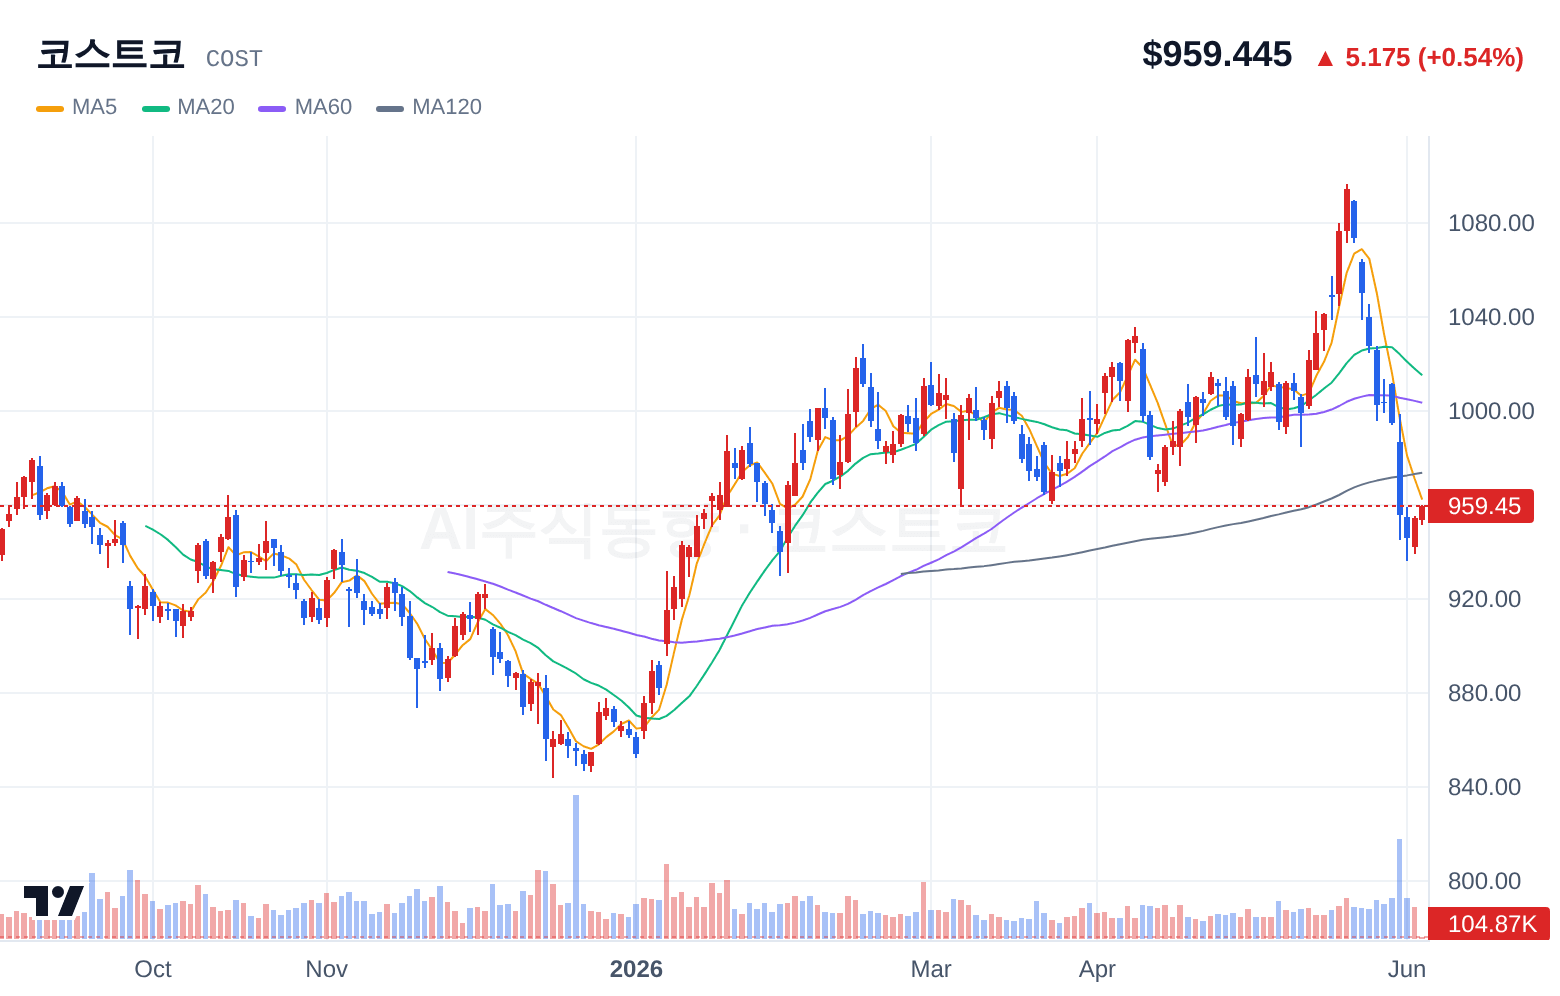1560x996 pixels.
Task: Click the 1080.00 price axis label
Action: pos(1491,223)
